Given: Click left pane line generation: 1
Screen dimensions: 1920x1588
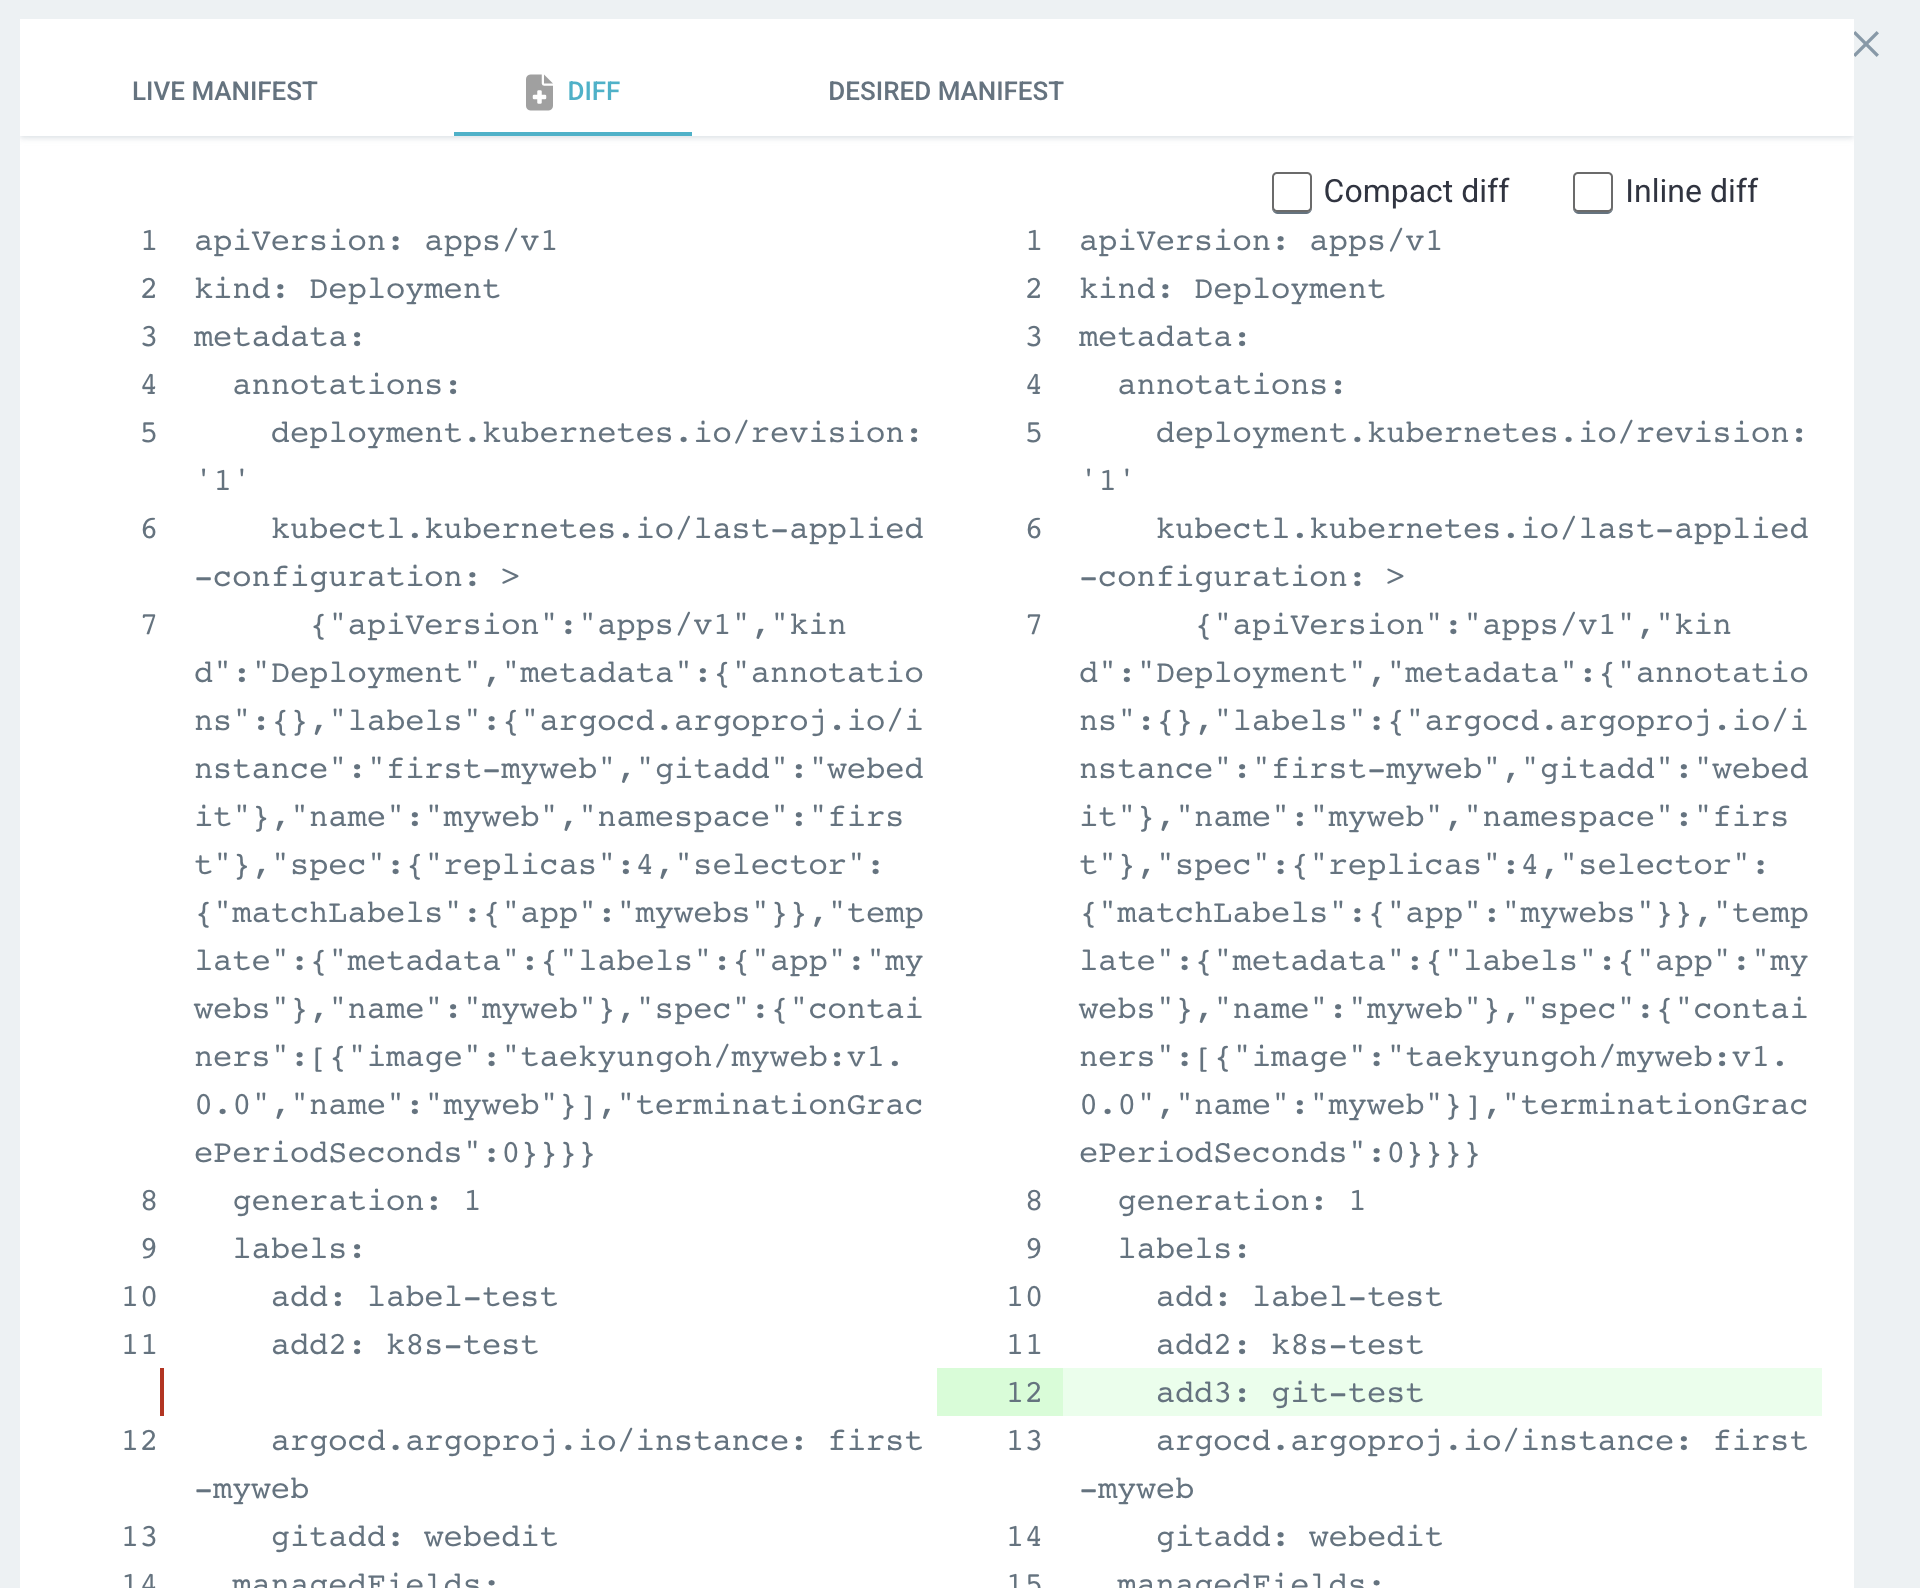Looking at the screenshot, I should pyautogui.click(x=356, y=1201).
